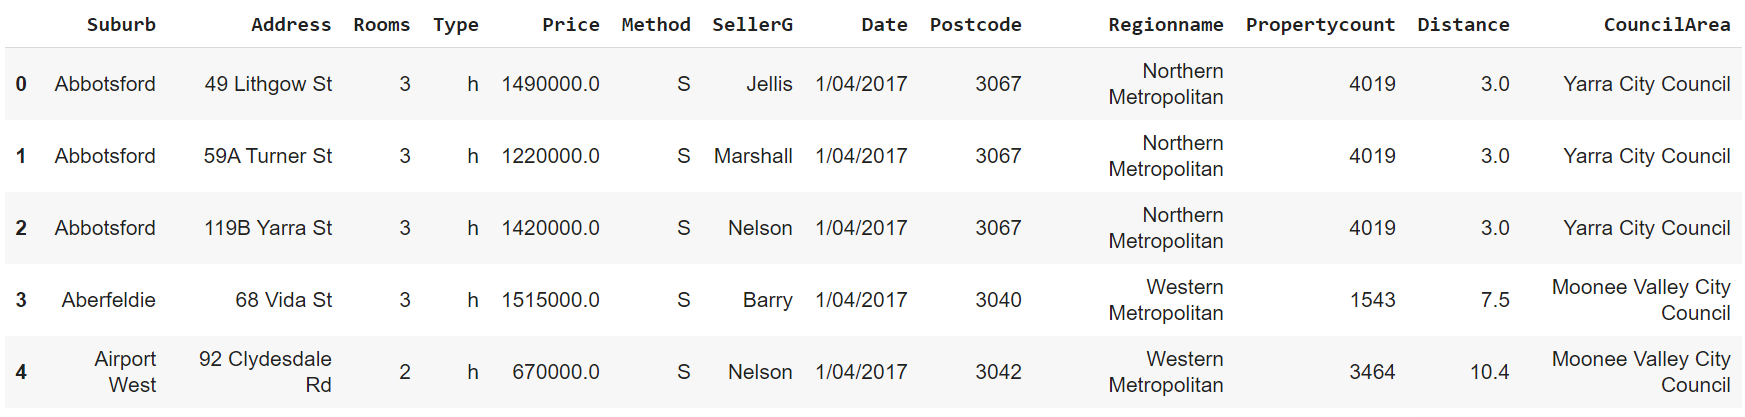
Task: Select the Price column header
Action: pos(570,25)
